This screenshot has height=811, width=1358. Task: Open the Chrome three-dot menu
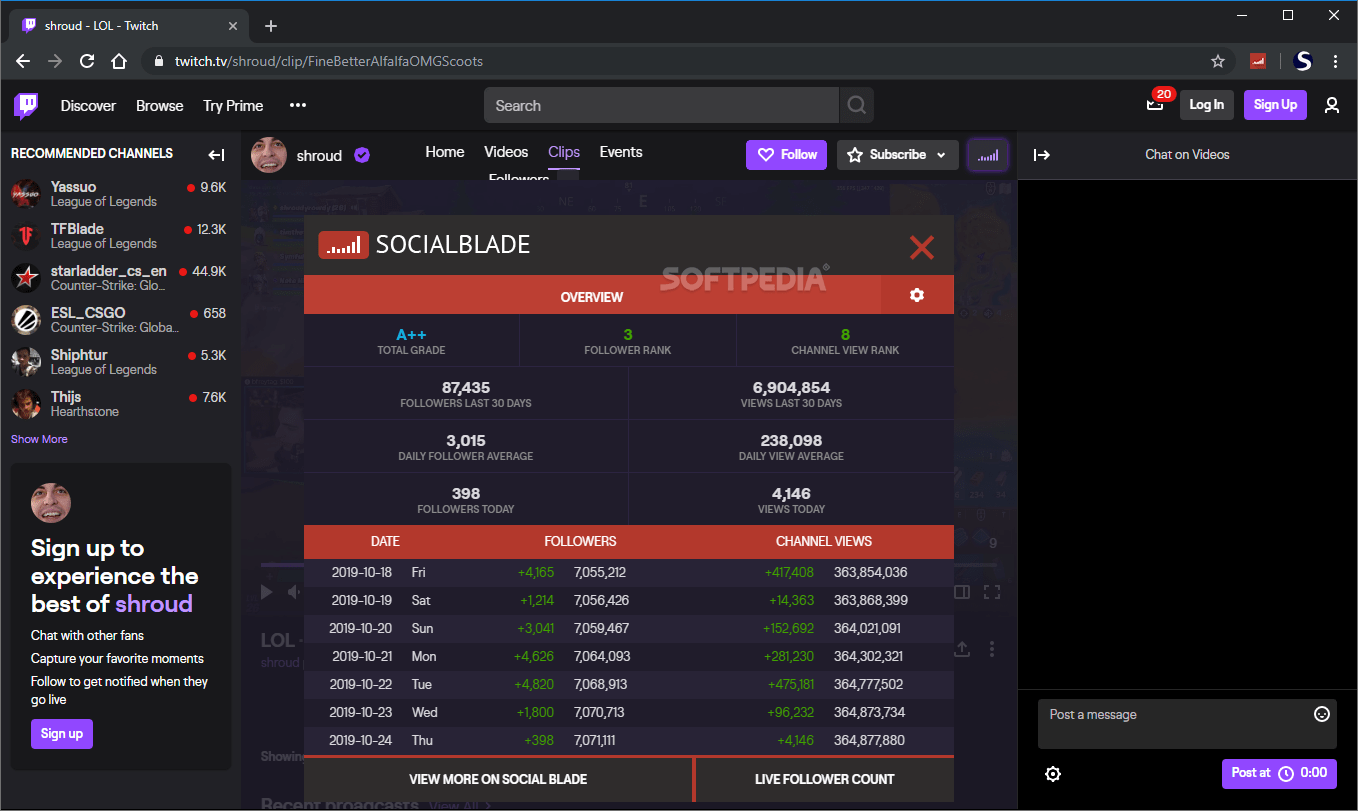[1335, 61]
